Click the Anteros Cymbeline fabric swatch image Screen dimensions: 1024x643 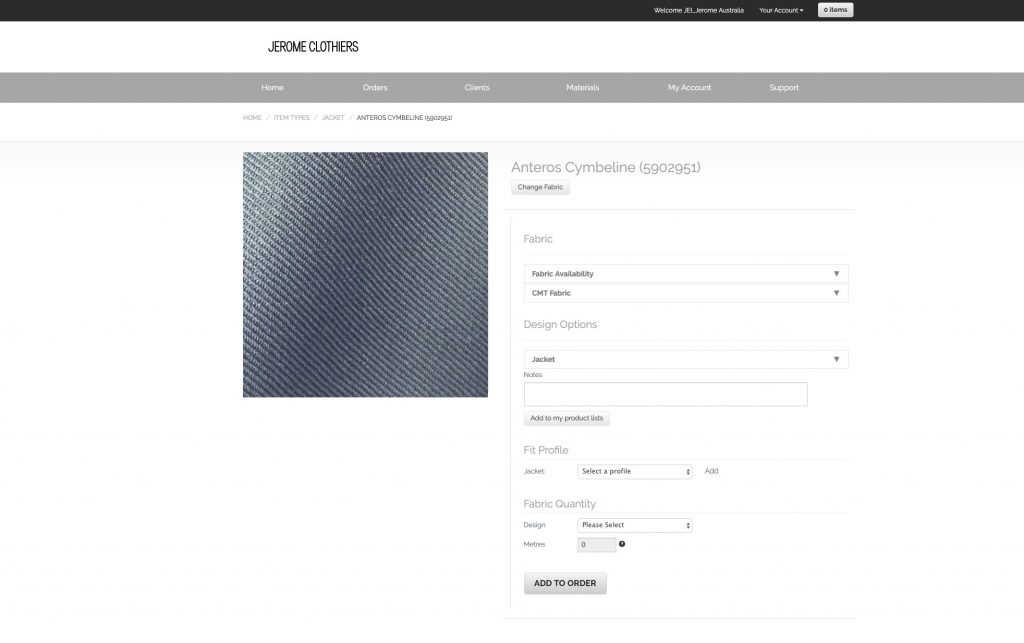[x=365, y=275]
